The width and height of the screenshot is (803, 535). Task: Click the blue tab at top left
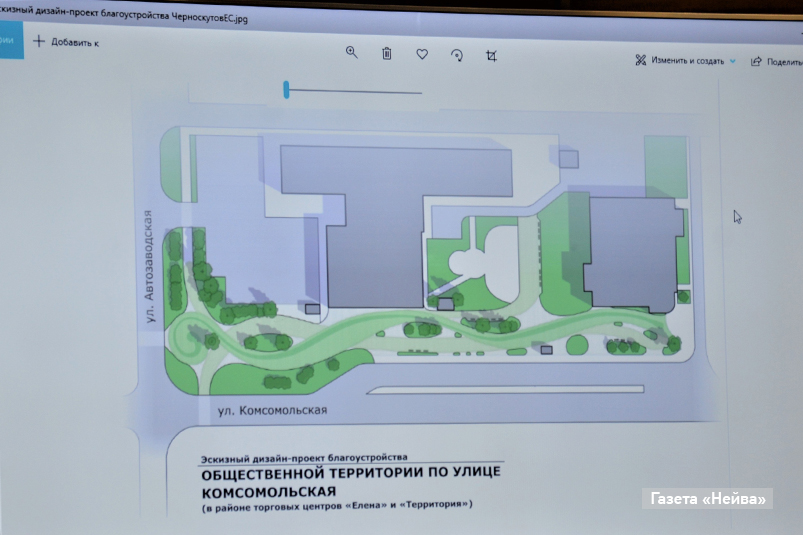[x=11, y=40]
